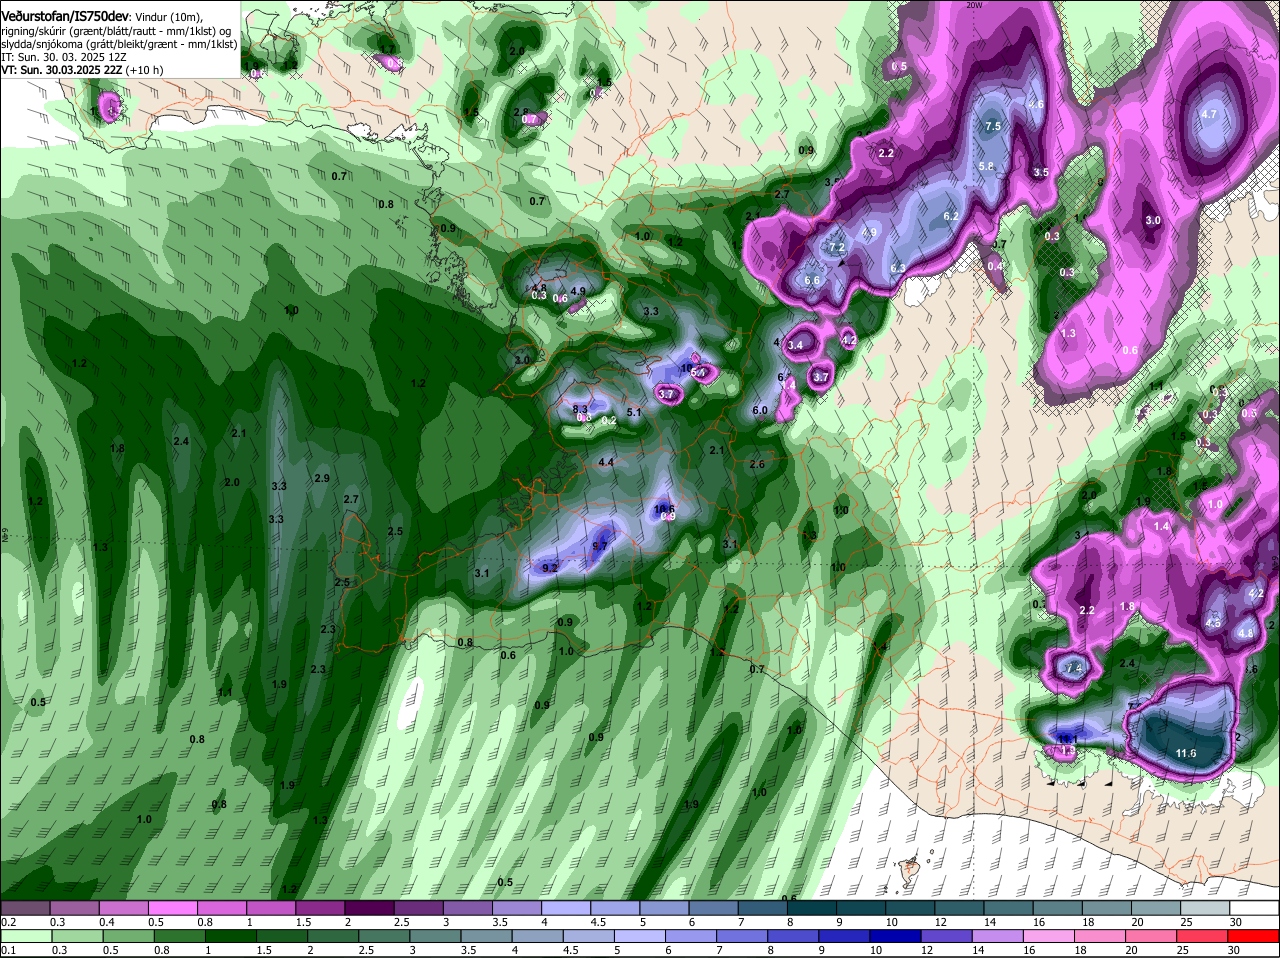Screen dimensions: 1280x958
Task: Click the initial time line 'IT: Sun. 30. 03. 2025 12Z'
Action: pyautogui.click(x=64, y=57)
